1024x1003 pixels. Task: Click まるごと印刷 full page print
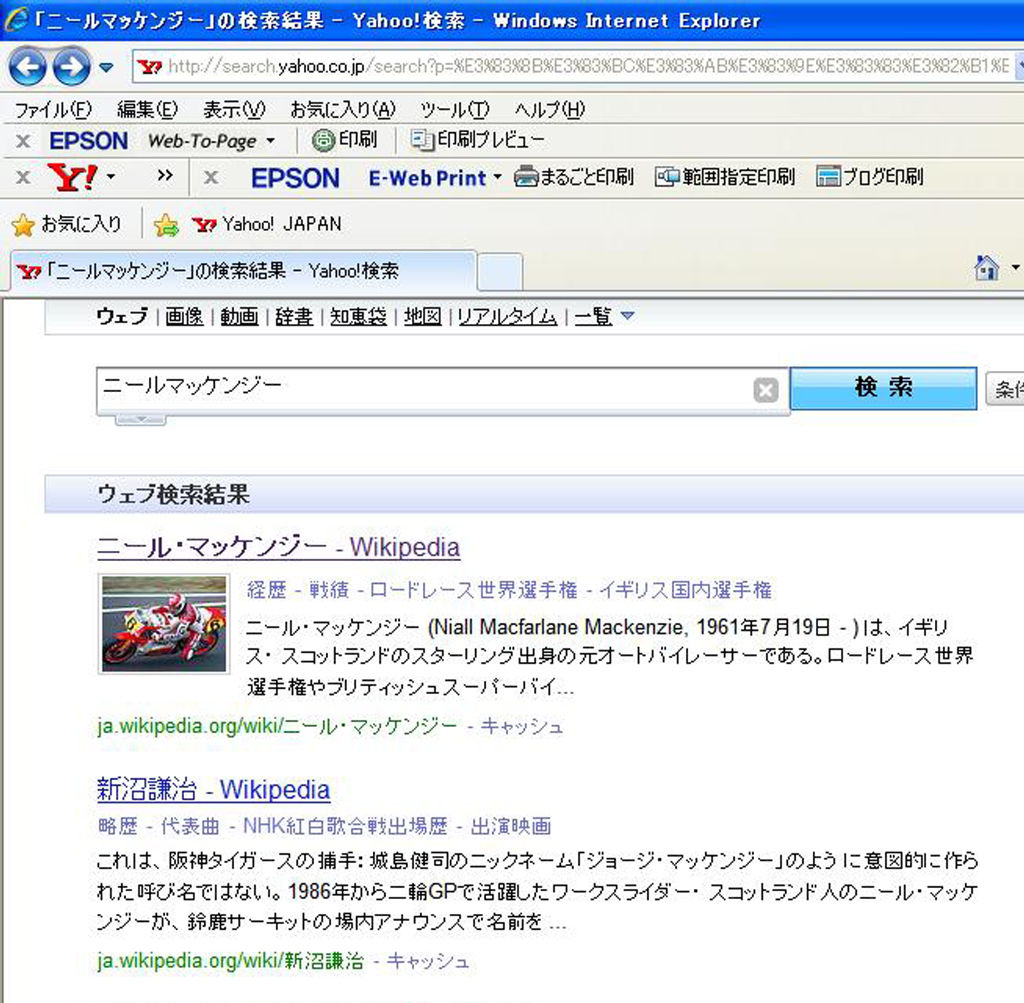[x=573, y=177]
